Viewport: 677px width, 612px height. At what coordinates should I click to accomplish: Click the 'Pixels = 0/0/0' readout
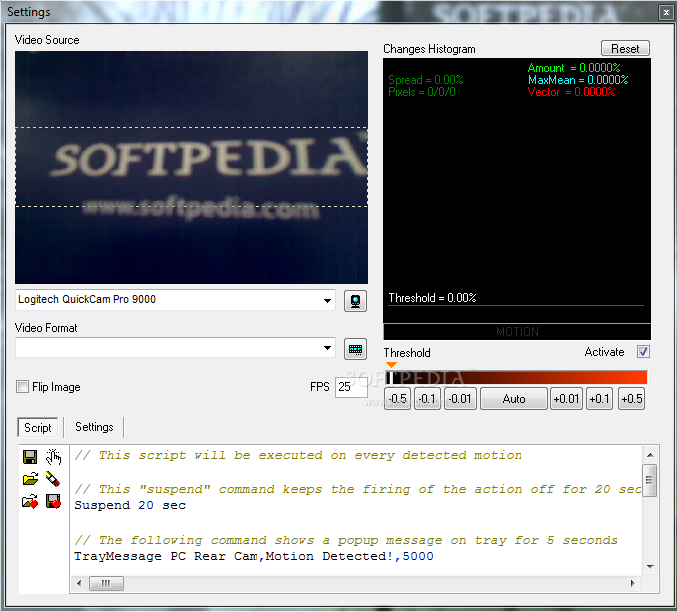click(x=422, y=92)
